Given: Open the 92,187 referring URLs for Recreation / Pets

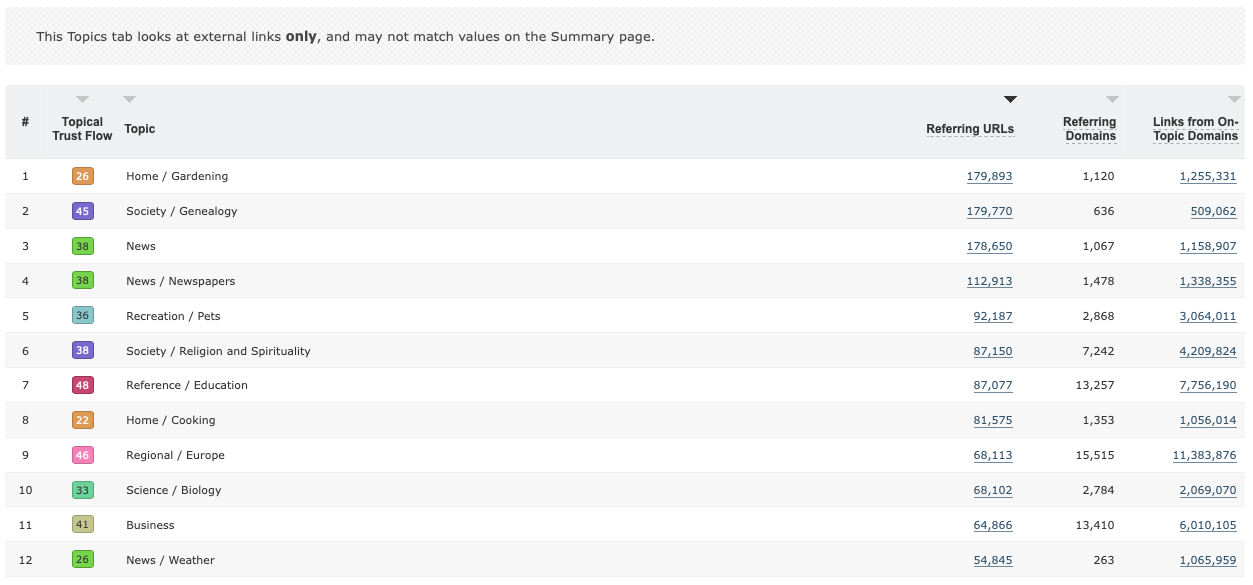Looking at the screenshot, I should [994, 316].
